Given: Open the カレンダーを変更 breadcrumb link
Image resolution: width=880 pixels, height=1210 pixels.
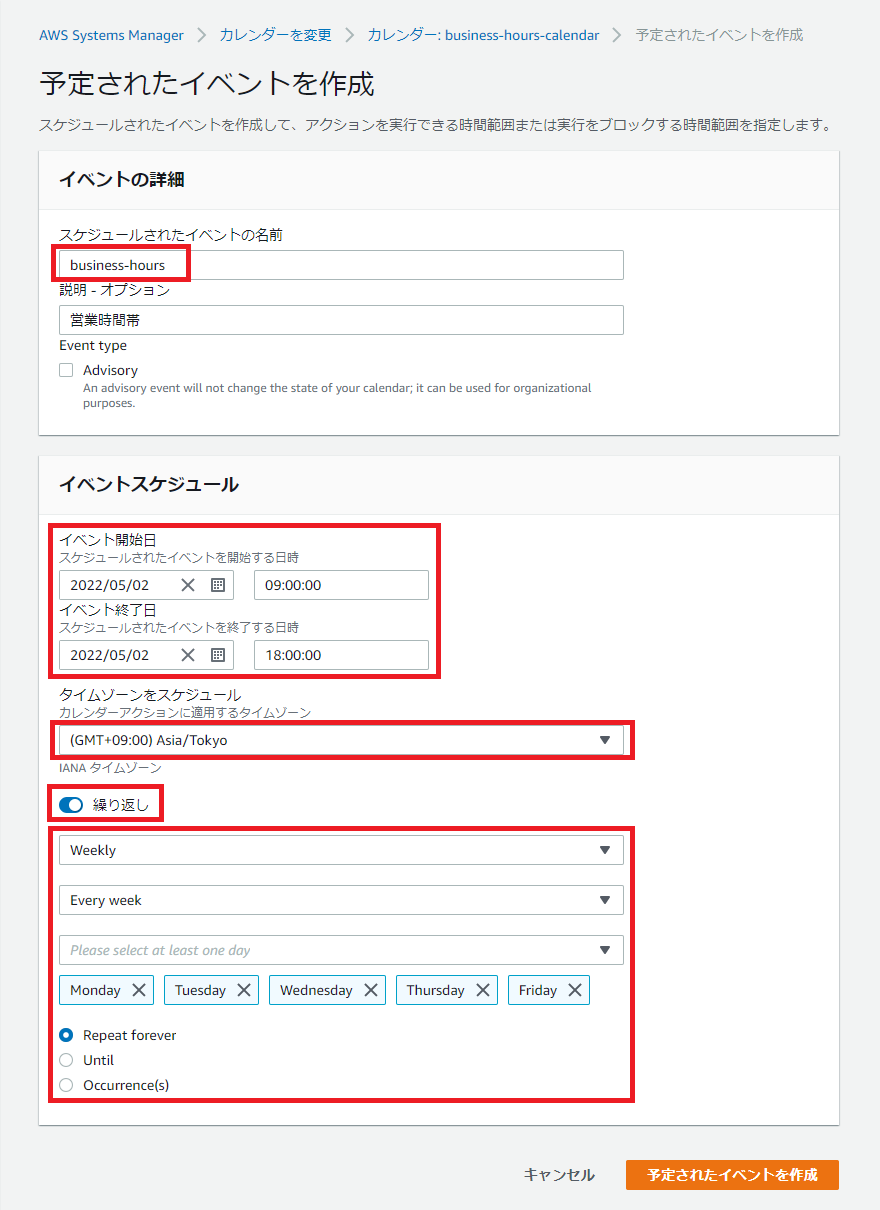Looking at the screenshot, I should [275, 35].
